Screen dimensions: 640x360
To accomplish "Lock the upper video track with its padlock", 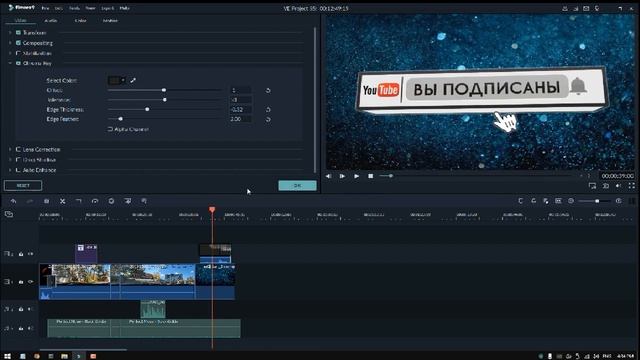I will 21,254.
